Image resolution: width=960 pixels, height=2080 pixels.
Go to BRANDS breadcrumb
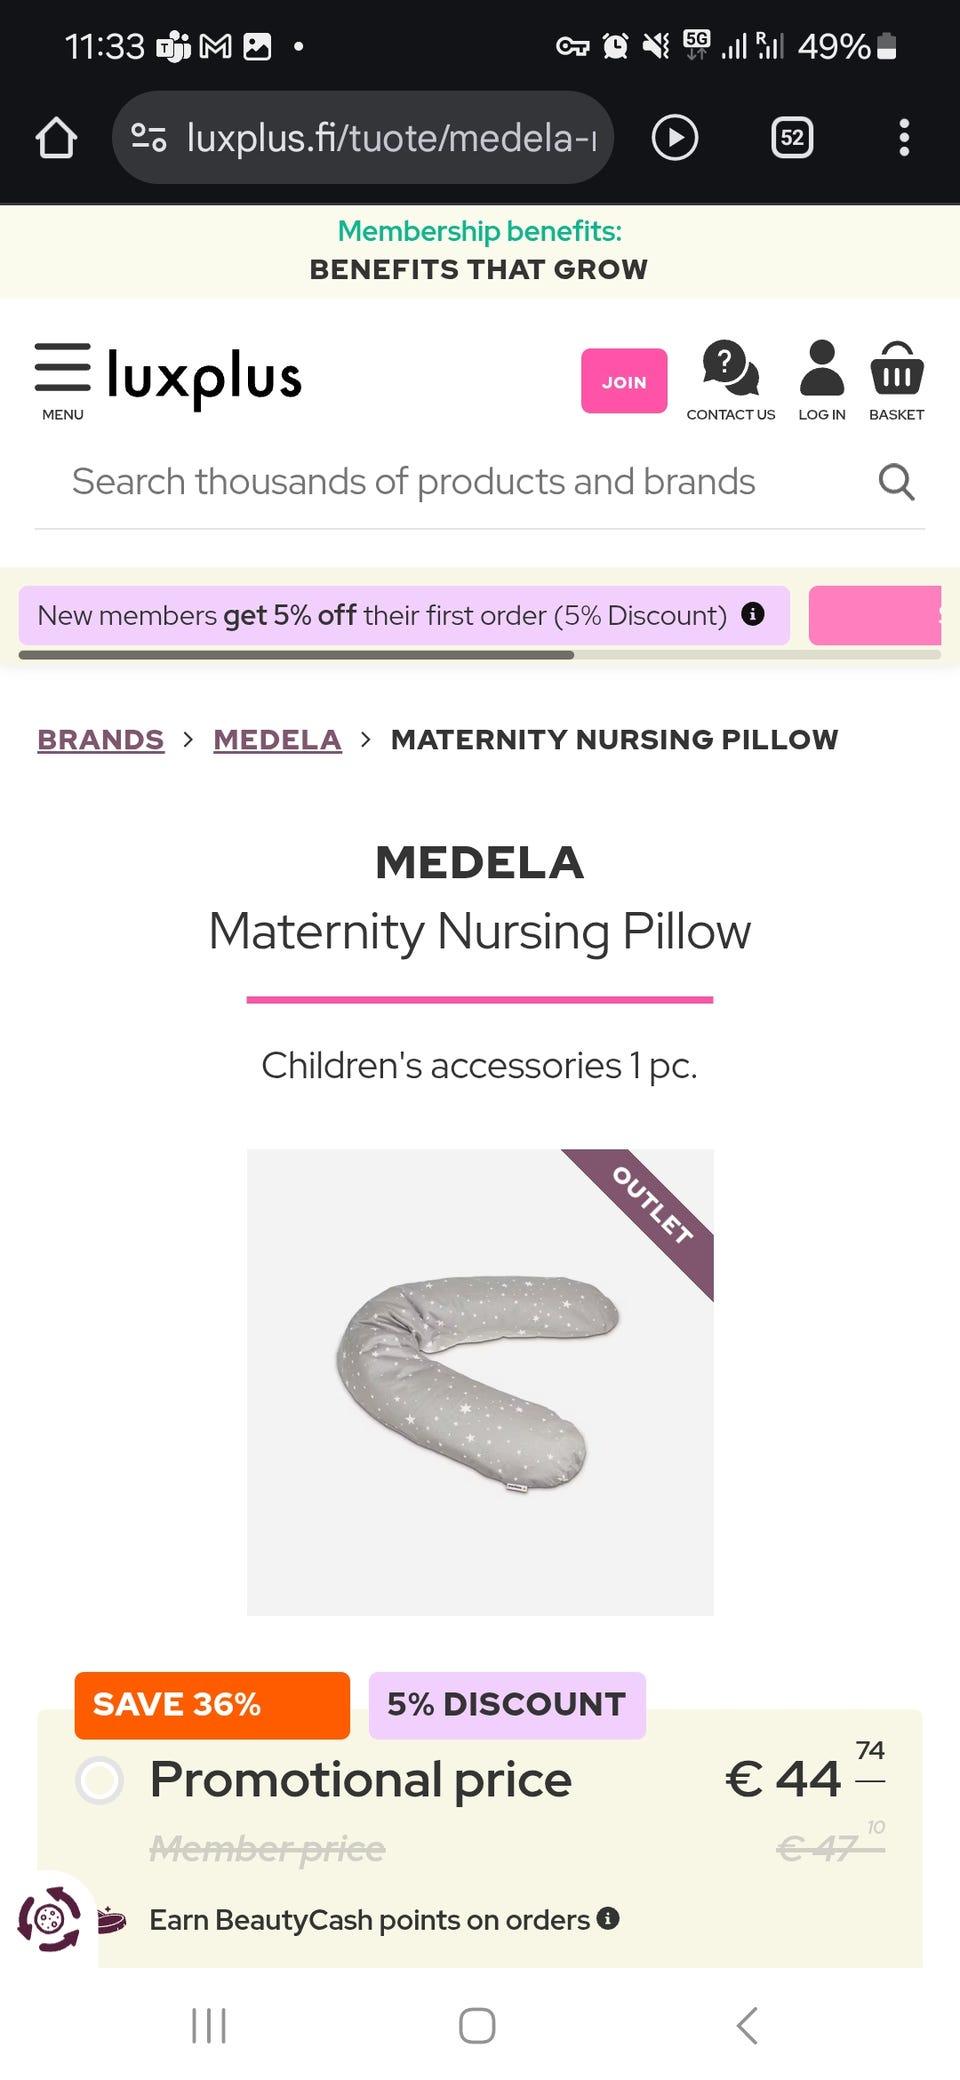(x=100, y=740)
